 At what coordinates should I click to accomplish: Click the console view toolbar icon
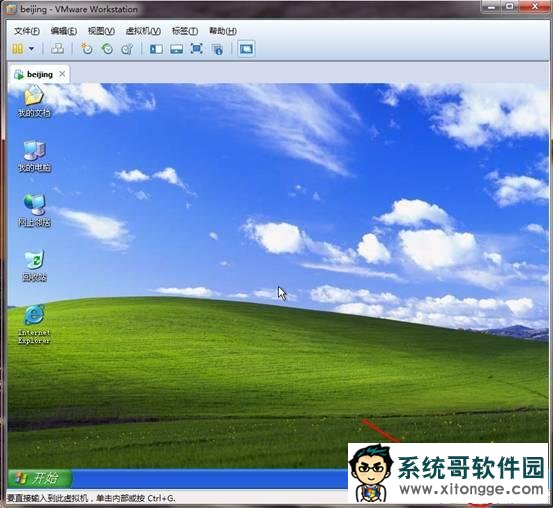pos(246,49)
